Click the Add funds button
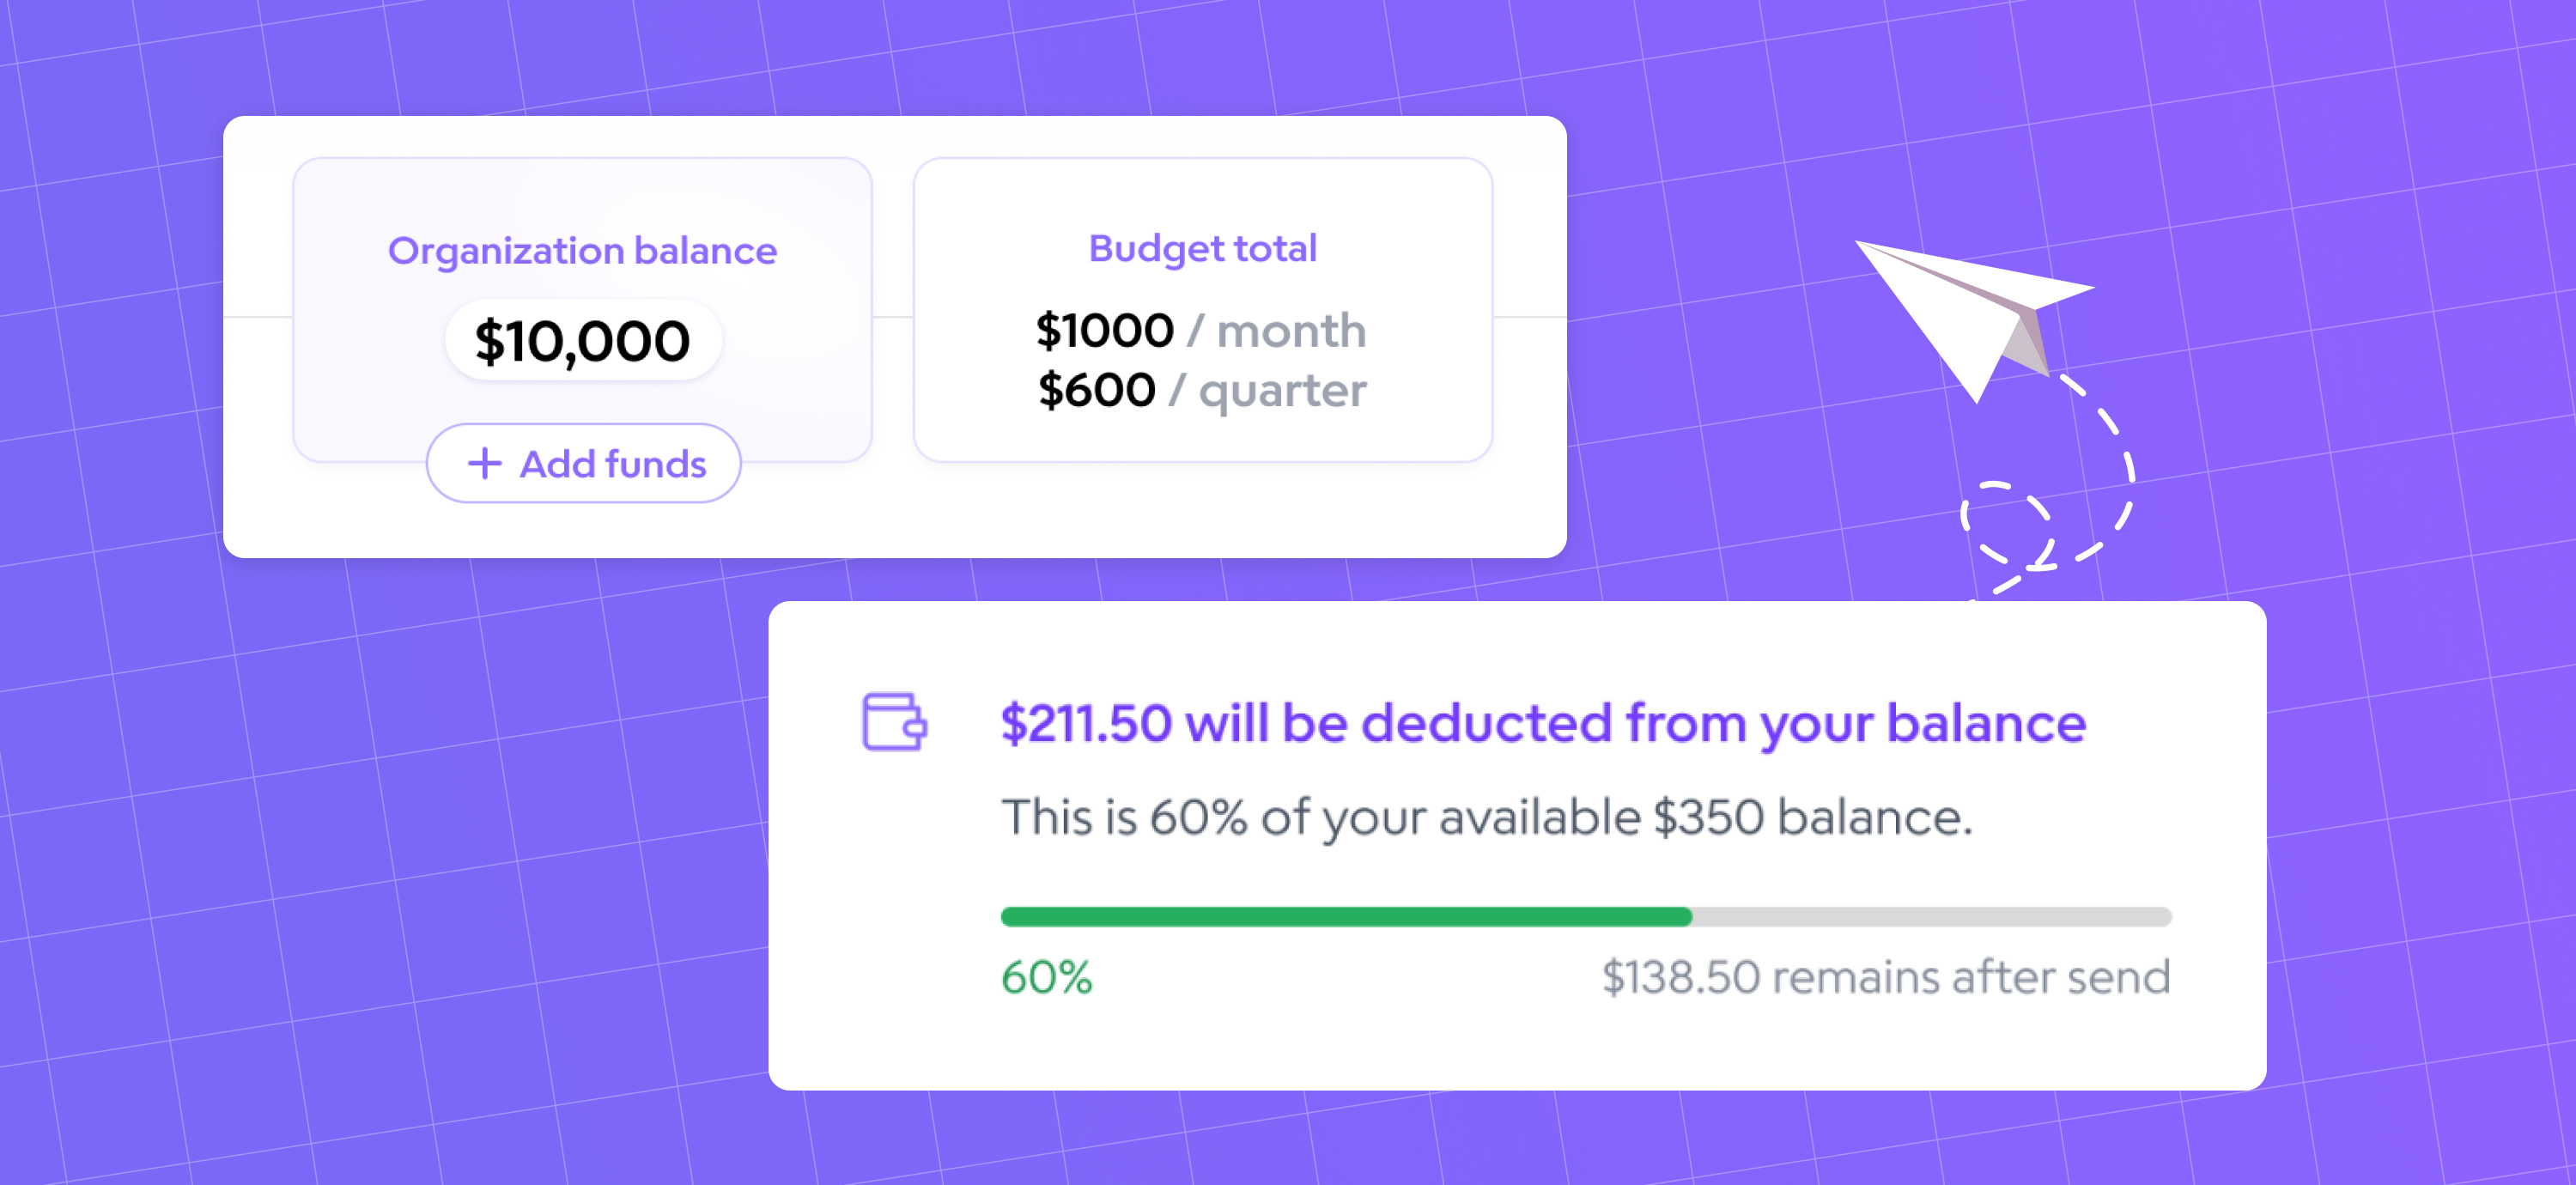The width and height of the screenshot is (2576, 1185). tap(583, 463)
